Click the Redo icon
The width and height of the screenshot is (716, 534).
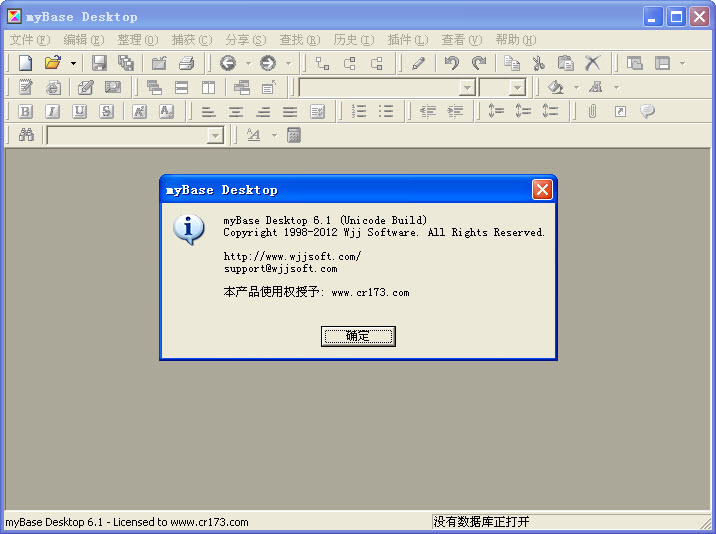coord(479,63)
